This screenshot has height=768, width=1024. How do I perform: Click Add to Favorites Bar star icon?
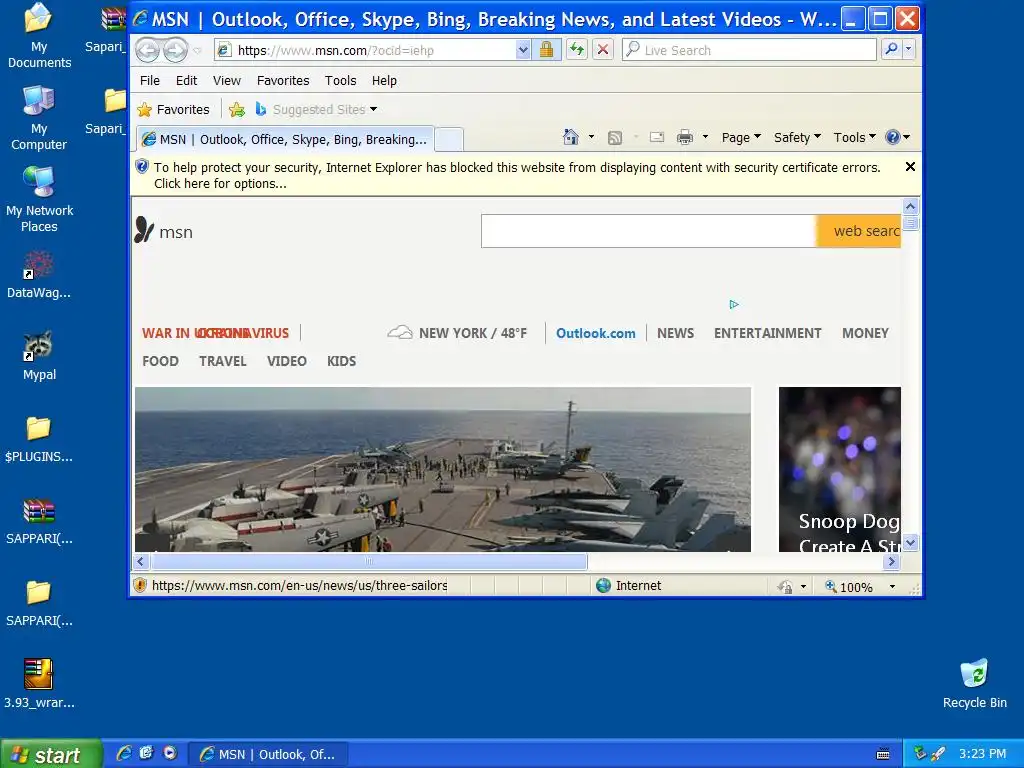237,110
